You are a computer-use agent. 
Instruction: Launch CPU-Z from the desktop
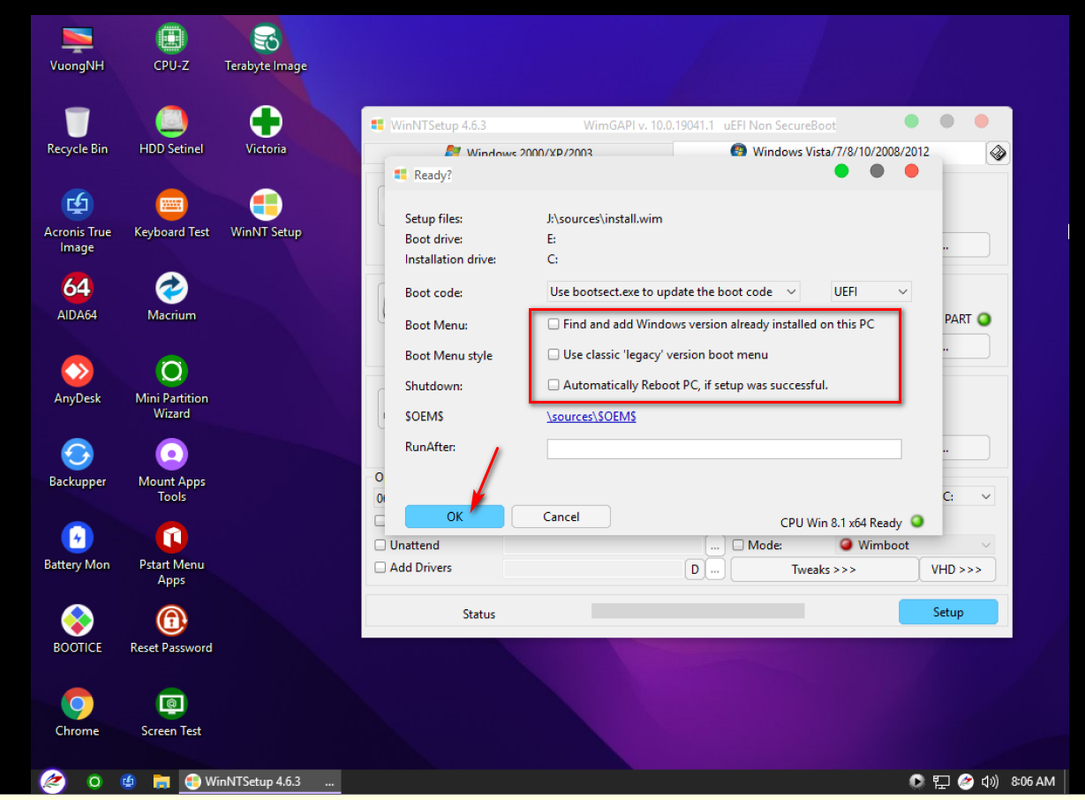tap(171, 48)
